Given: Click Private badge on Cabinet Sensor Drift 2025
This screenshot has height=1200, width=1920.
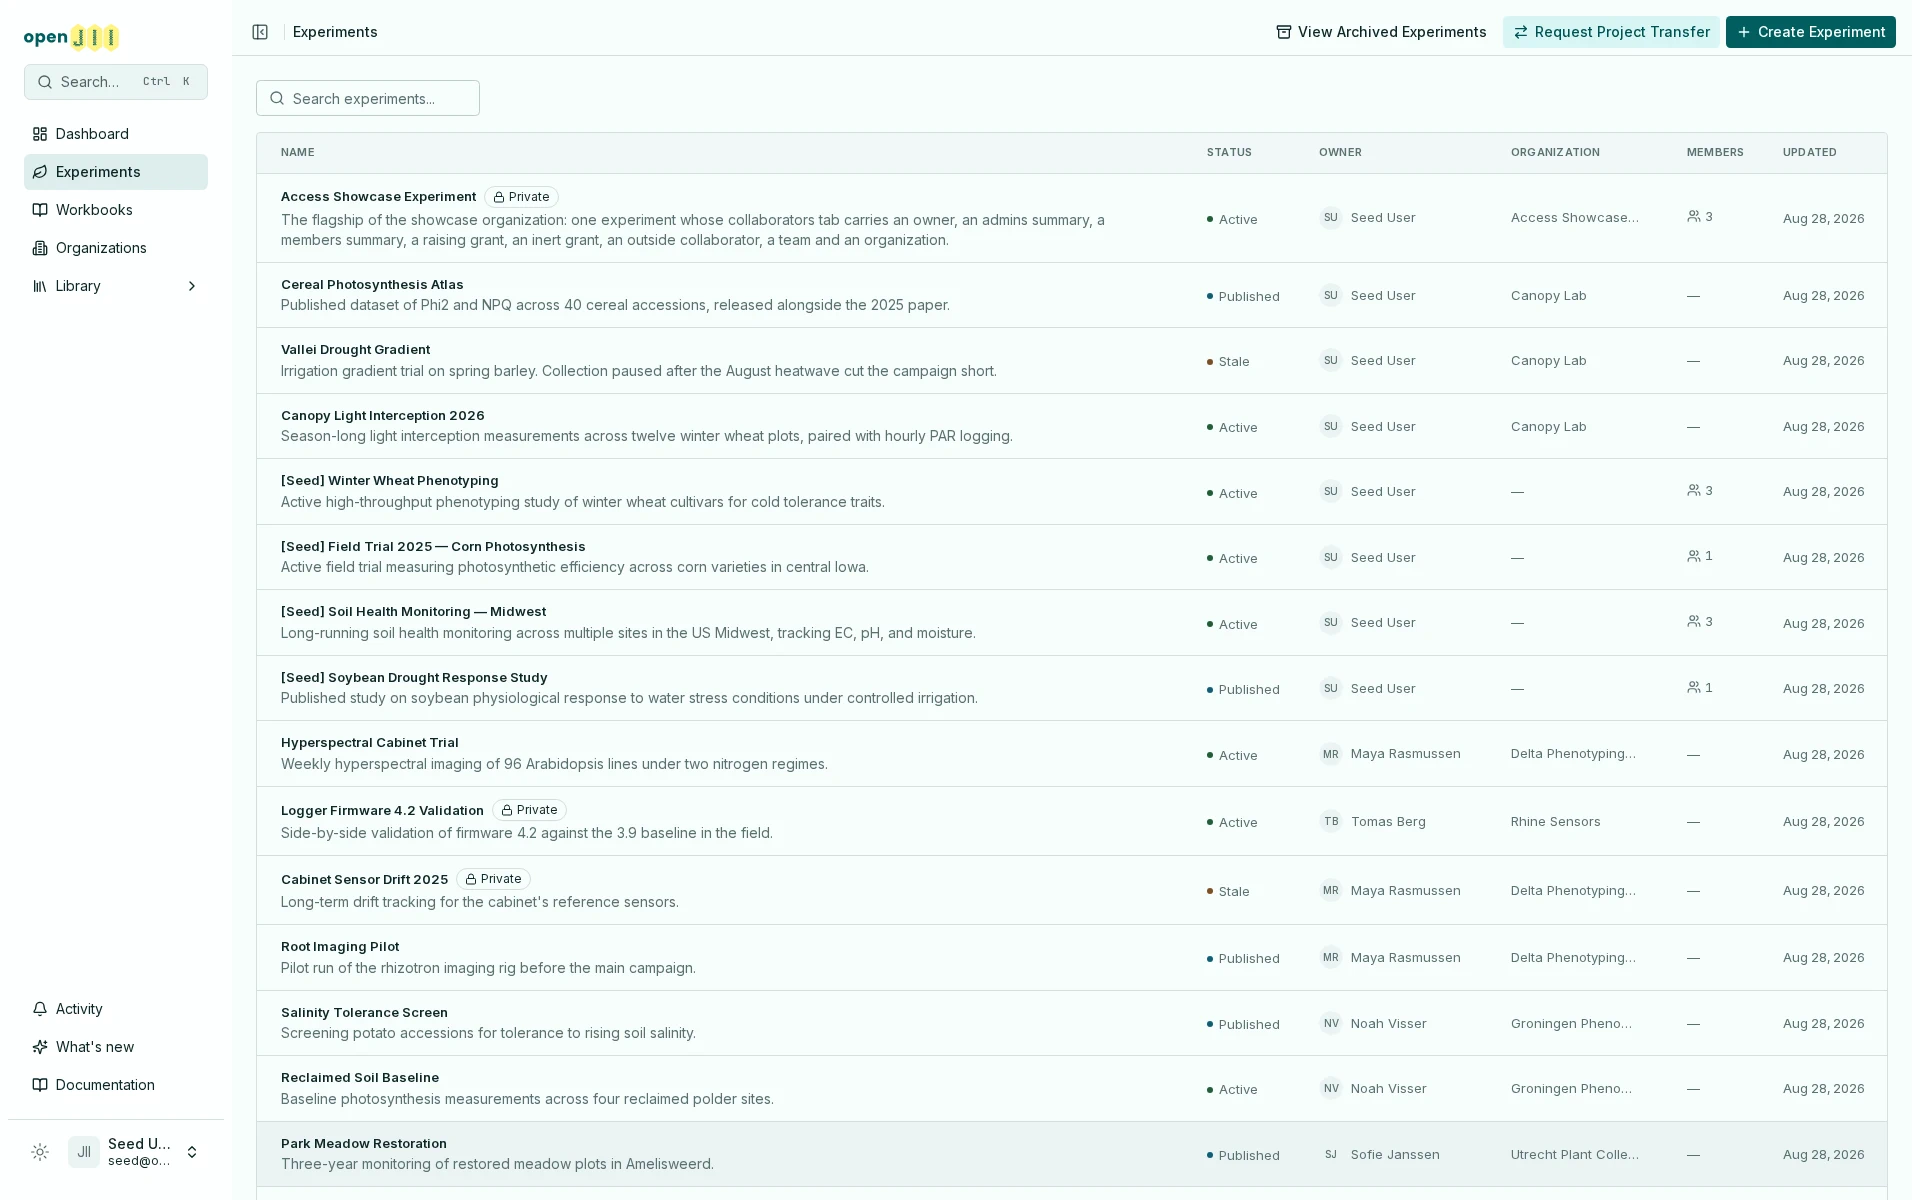Looking at the screenshot, I should (x=493, y=879).
